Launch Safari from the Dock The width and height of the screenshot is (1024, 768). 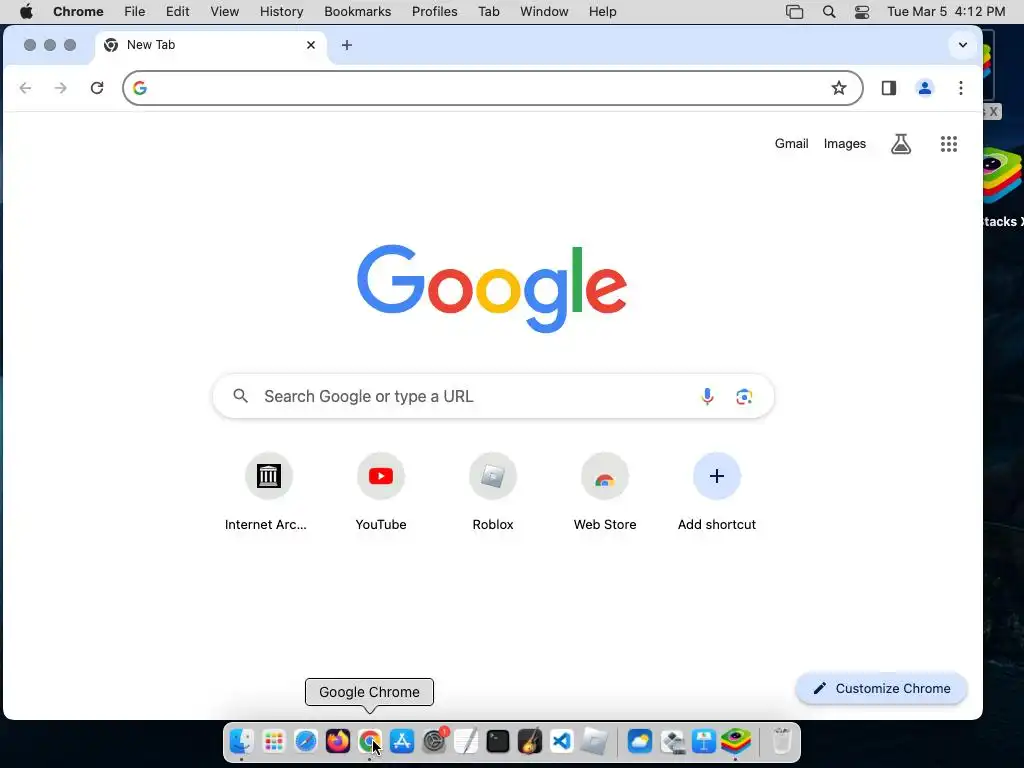306,741
